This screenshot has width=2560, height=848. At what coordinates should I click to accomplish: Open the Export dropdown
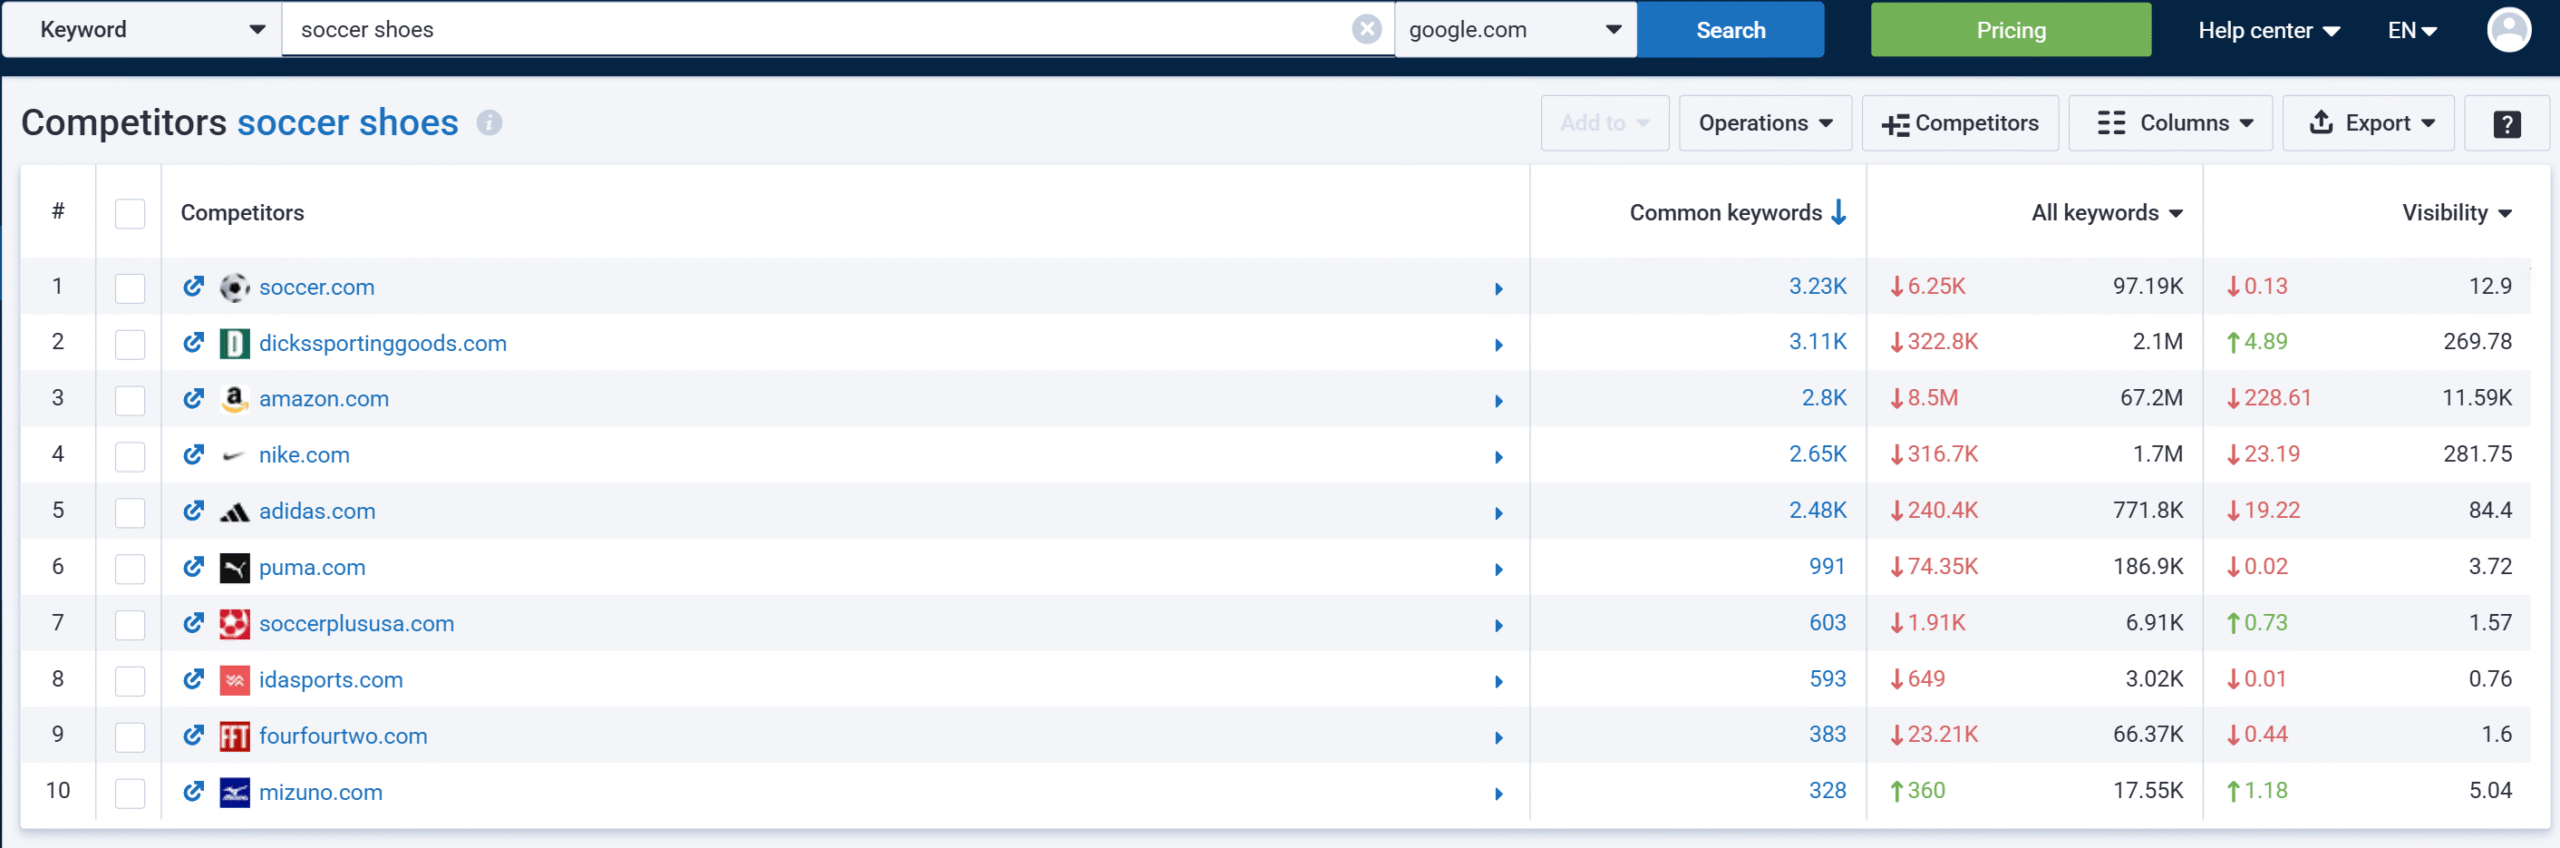(2368, 123)
